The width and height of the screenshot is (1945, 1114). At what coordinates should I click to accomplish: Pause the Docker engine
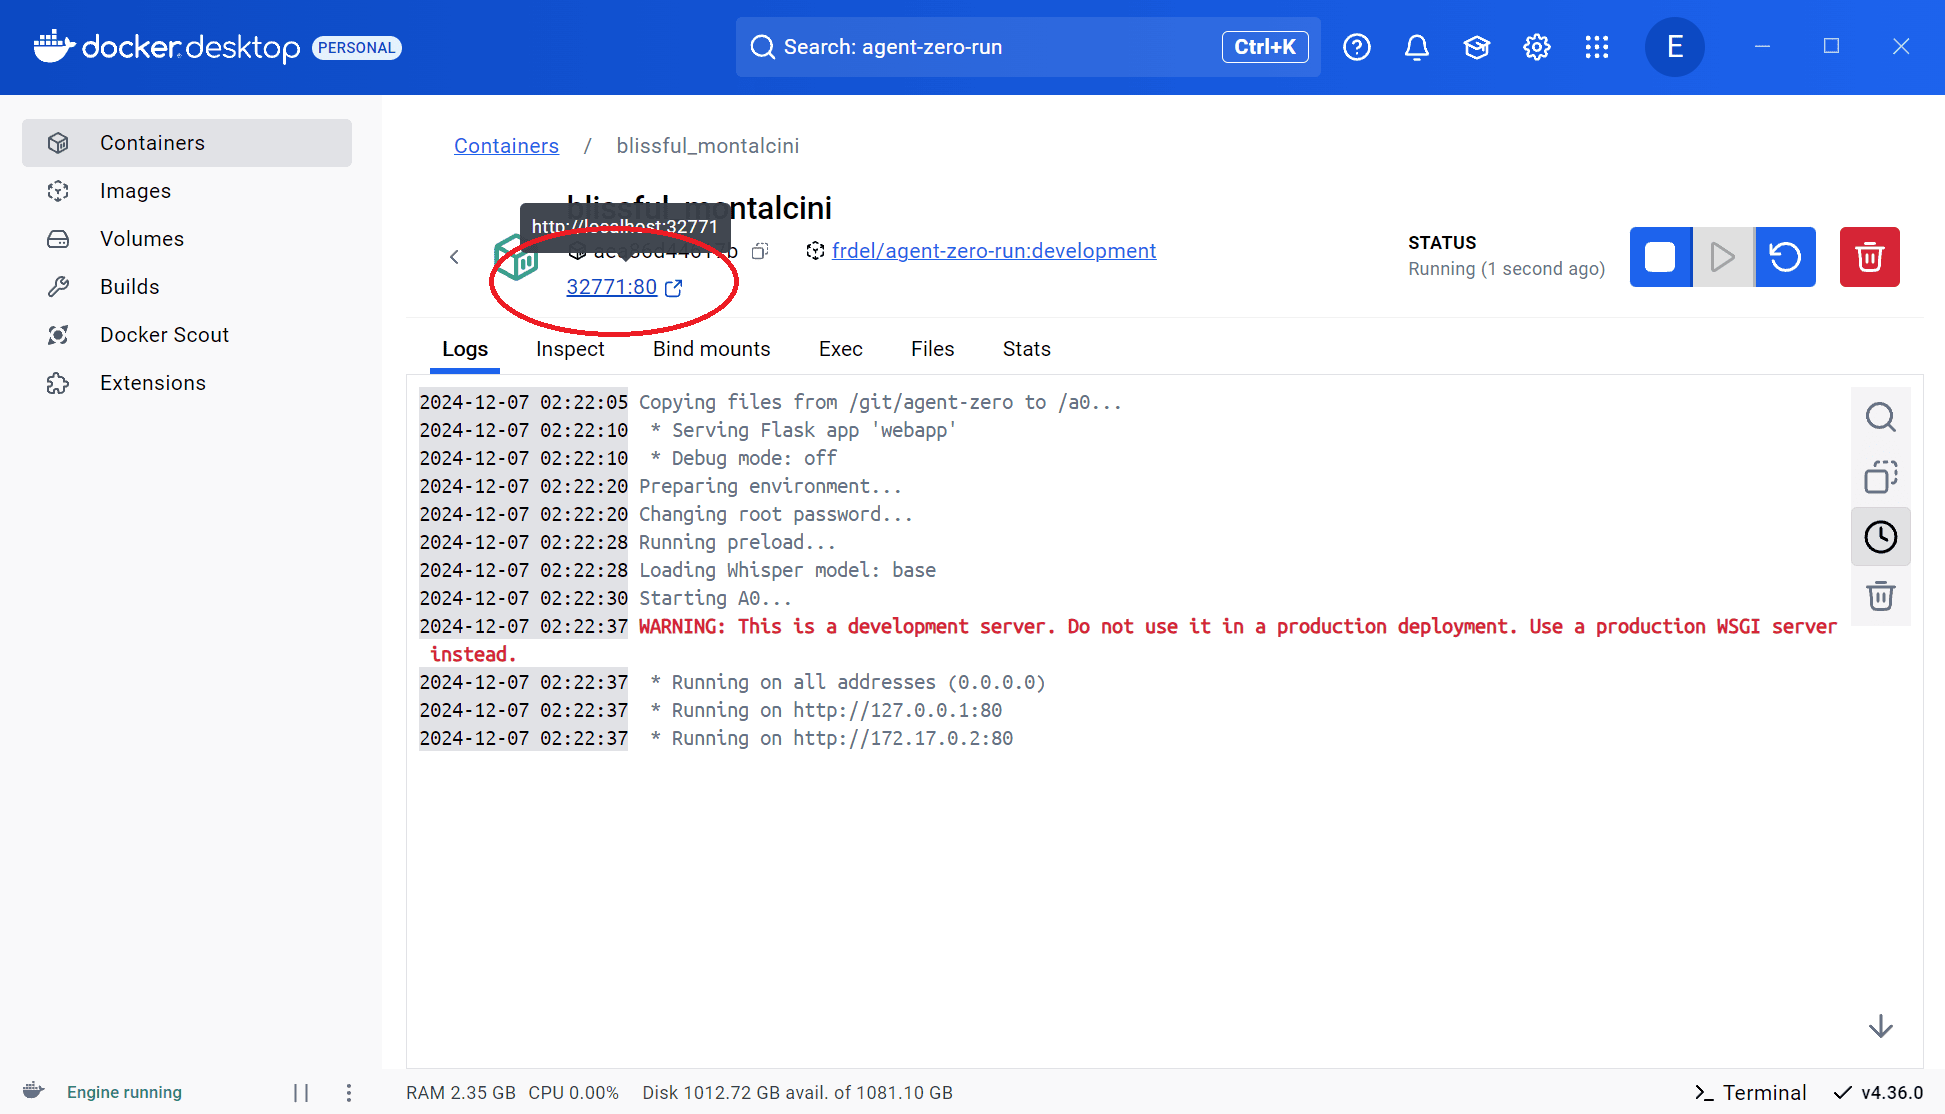click(301, 1092)
